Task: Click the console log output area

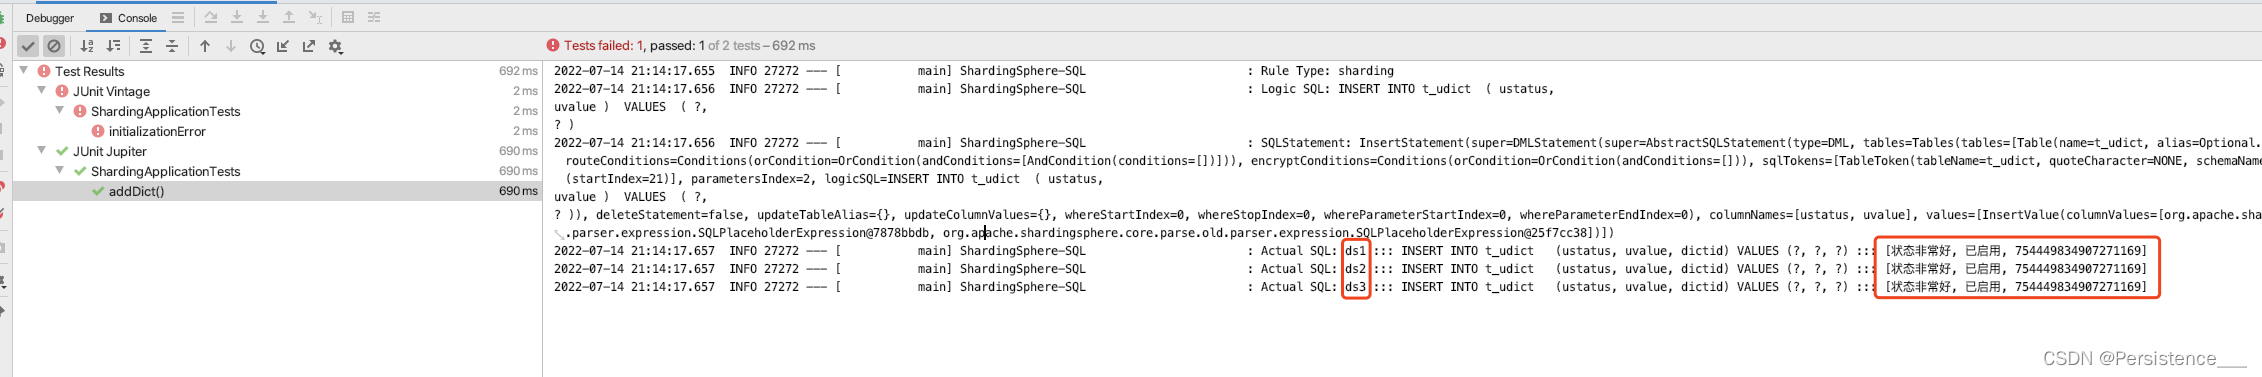Action: coord(1402,219)
